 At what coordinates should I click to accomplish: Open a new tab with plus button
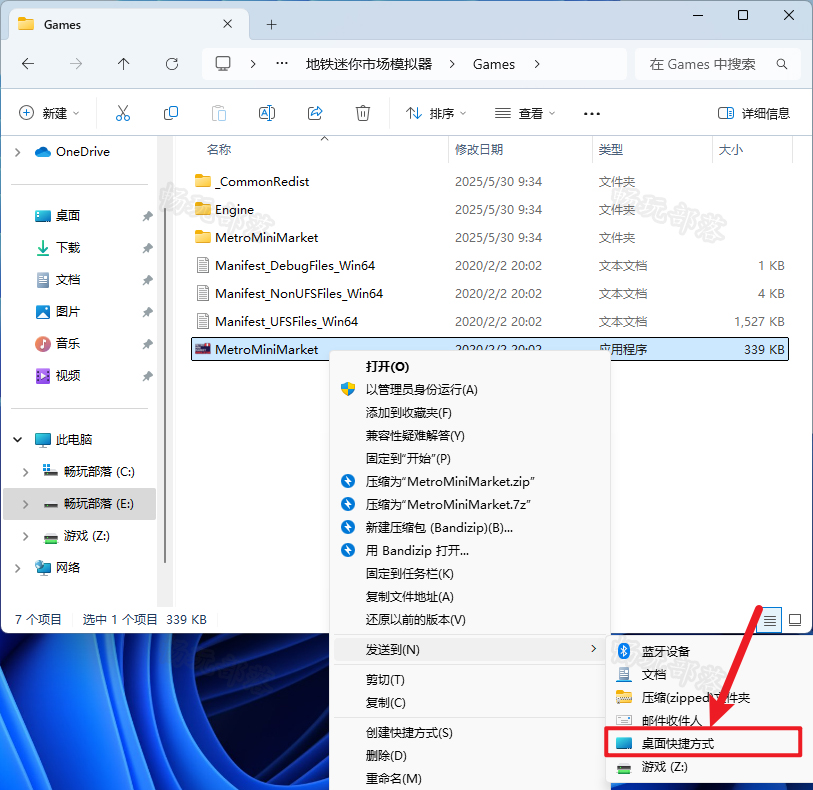click(x=271, y=24)
